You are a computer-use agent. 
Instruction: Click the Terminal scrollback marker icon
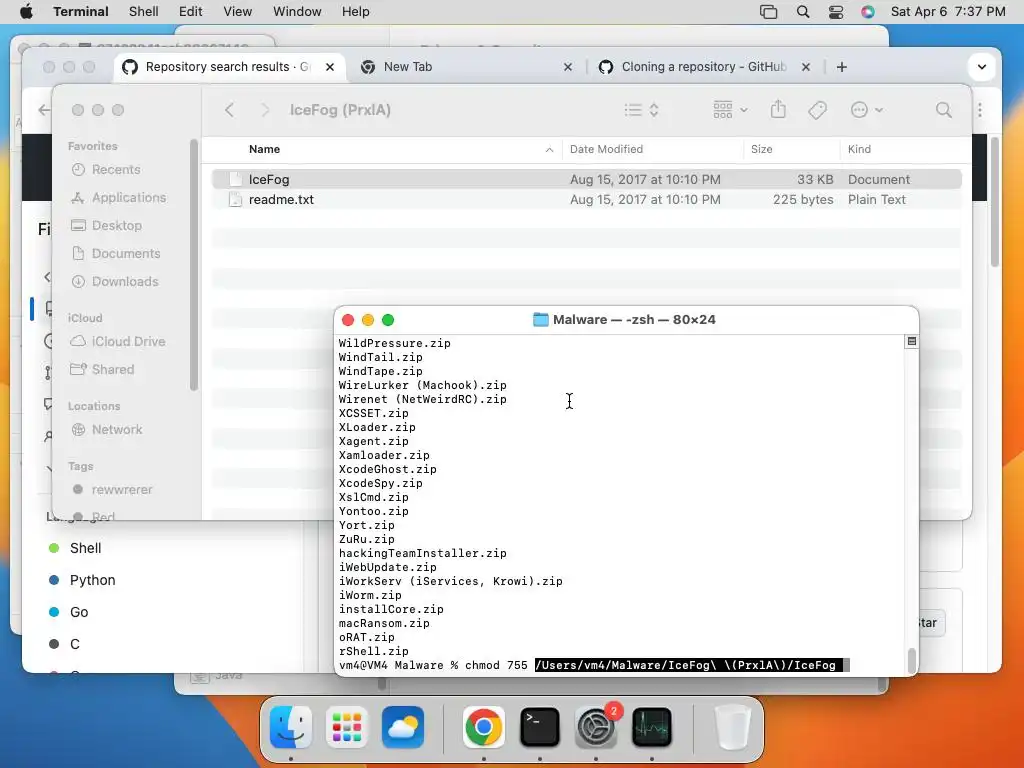point(912,341)
